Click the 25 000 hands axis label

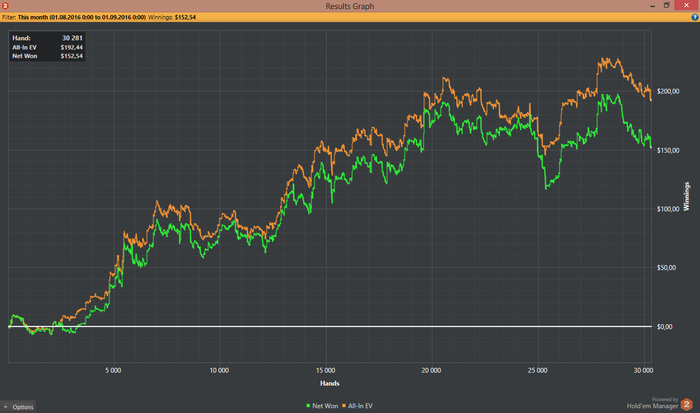[538, 371]
